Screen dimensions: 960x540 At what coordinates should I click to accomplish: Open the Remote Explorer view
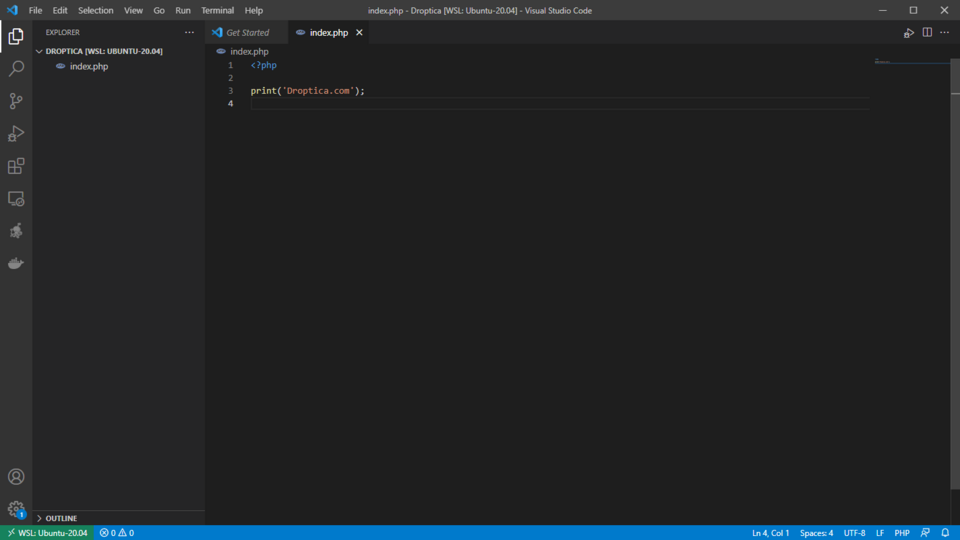(x=16, y=198)
